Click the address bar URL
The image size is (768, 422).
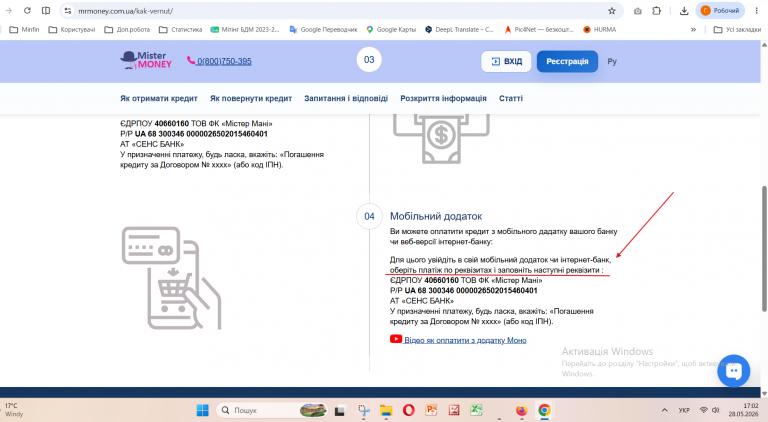(125, 11)
